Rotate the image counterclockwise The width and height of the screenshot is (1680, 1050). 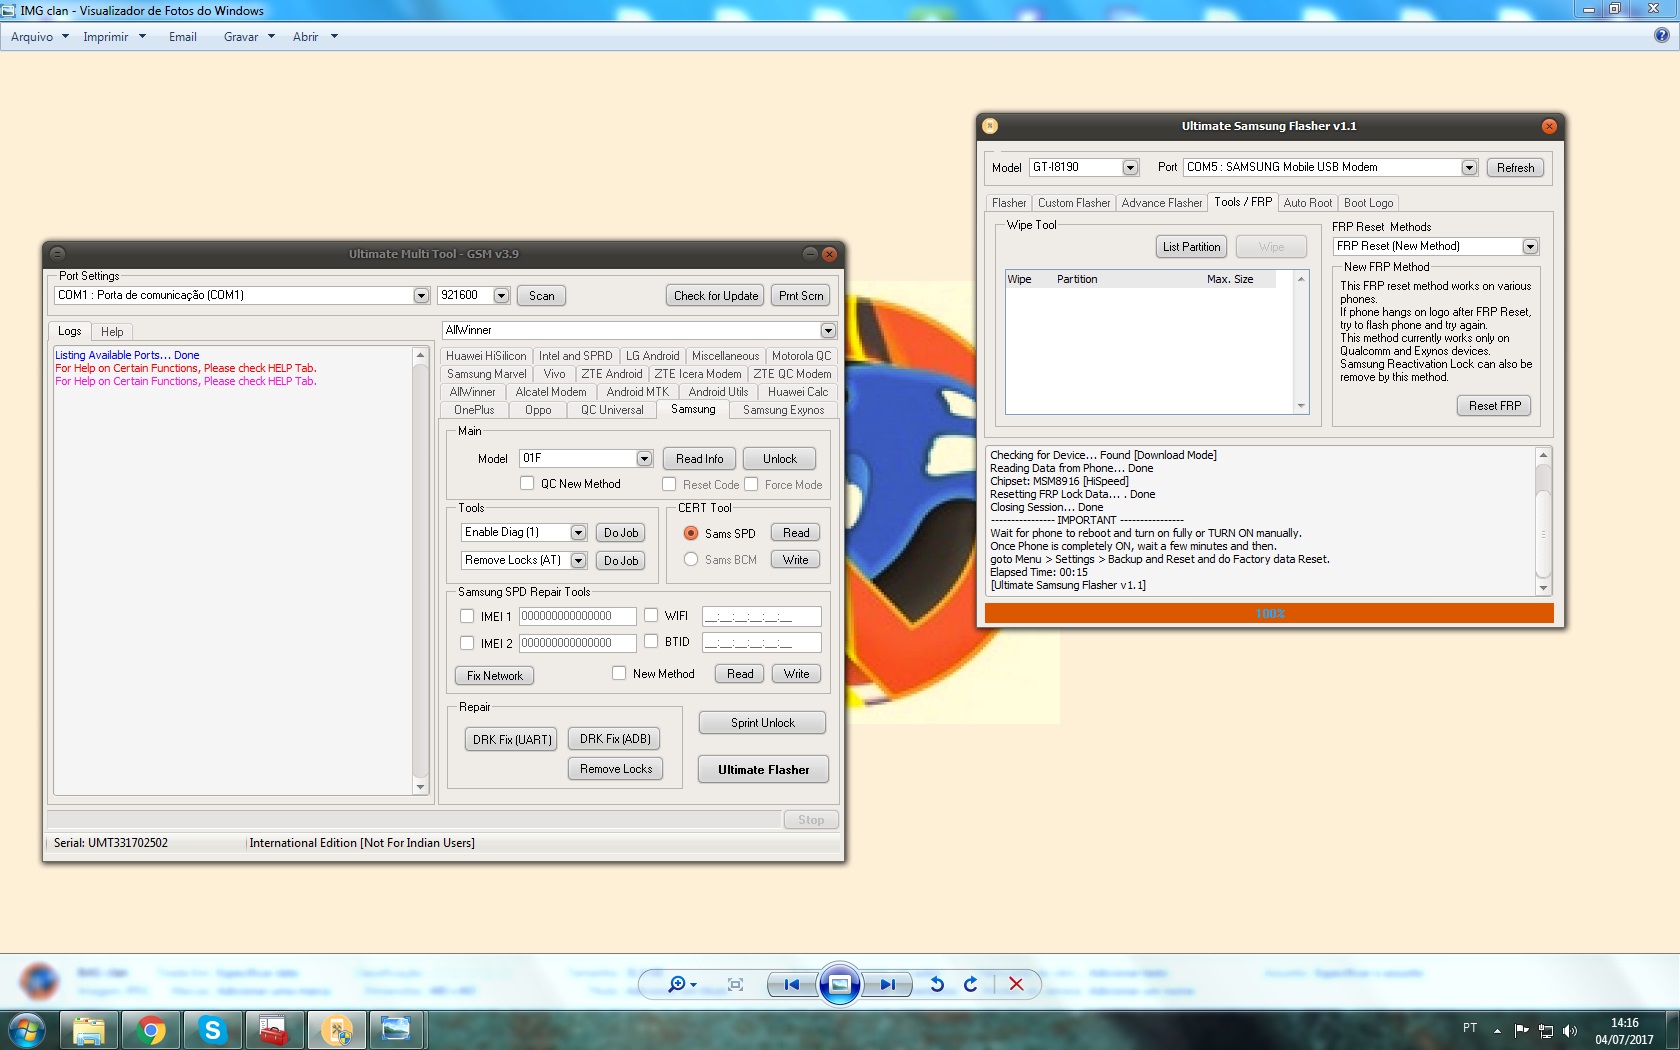[x=937, y=984]
